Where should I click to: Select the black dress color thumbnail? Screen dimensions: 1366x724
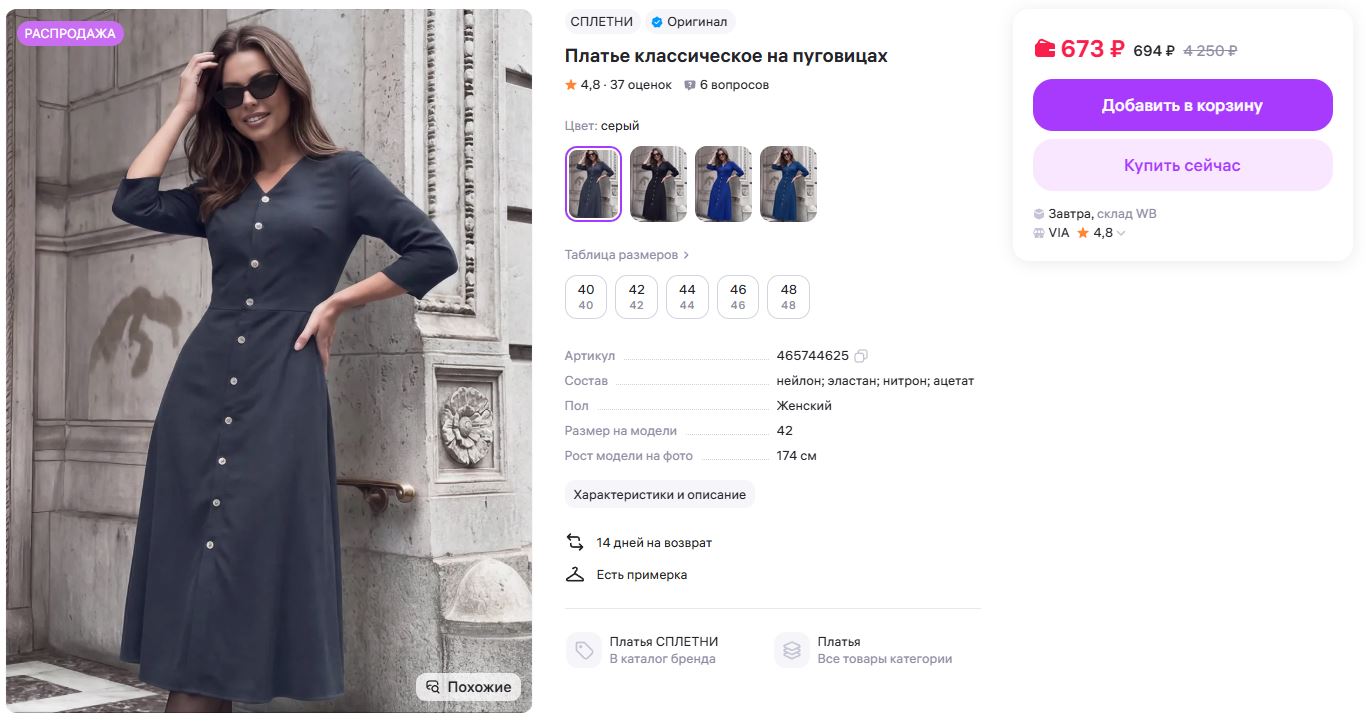point(658,184)
